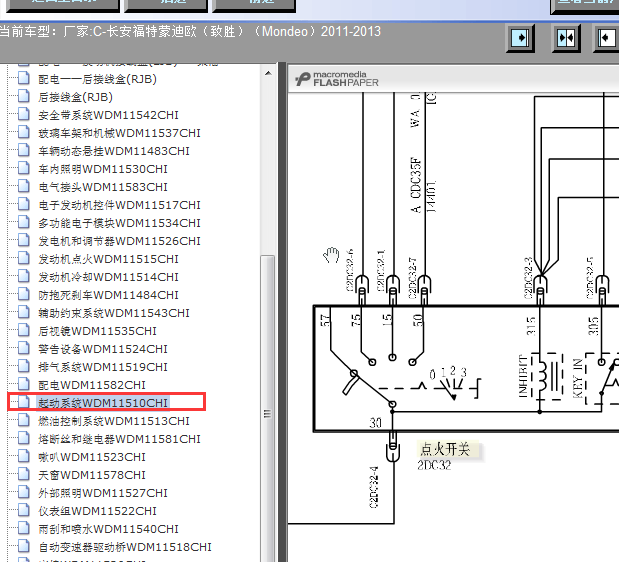Image resolution: width=619 pixels, height=562 pixels.
Task: Select highlighted 起动系统WDM11510CHI item
Action: point(103,403)
